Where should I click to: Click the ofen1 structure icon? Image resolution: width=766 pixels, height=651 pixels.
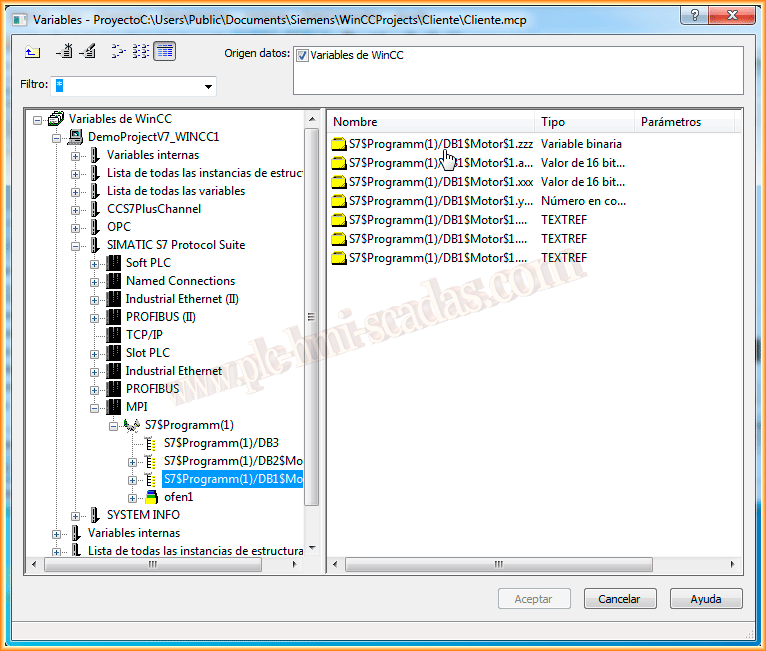(x=150, y=497)
